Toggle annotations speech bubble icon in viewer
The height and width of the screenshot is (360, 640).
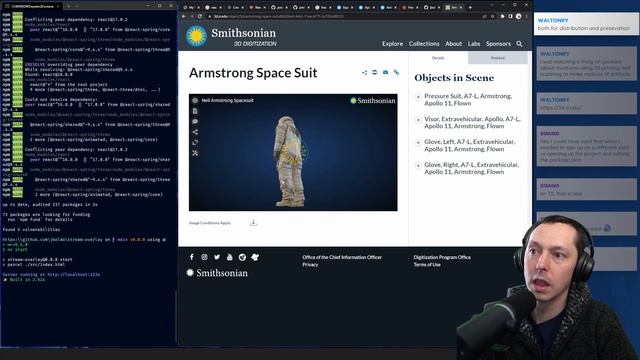(x=195, y=122)
